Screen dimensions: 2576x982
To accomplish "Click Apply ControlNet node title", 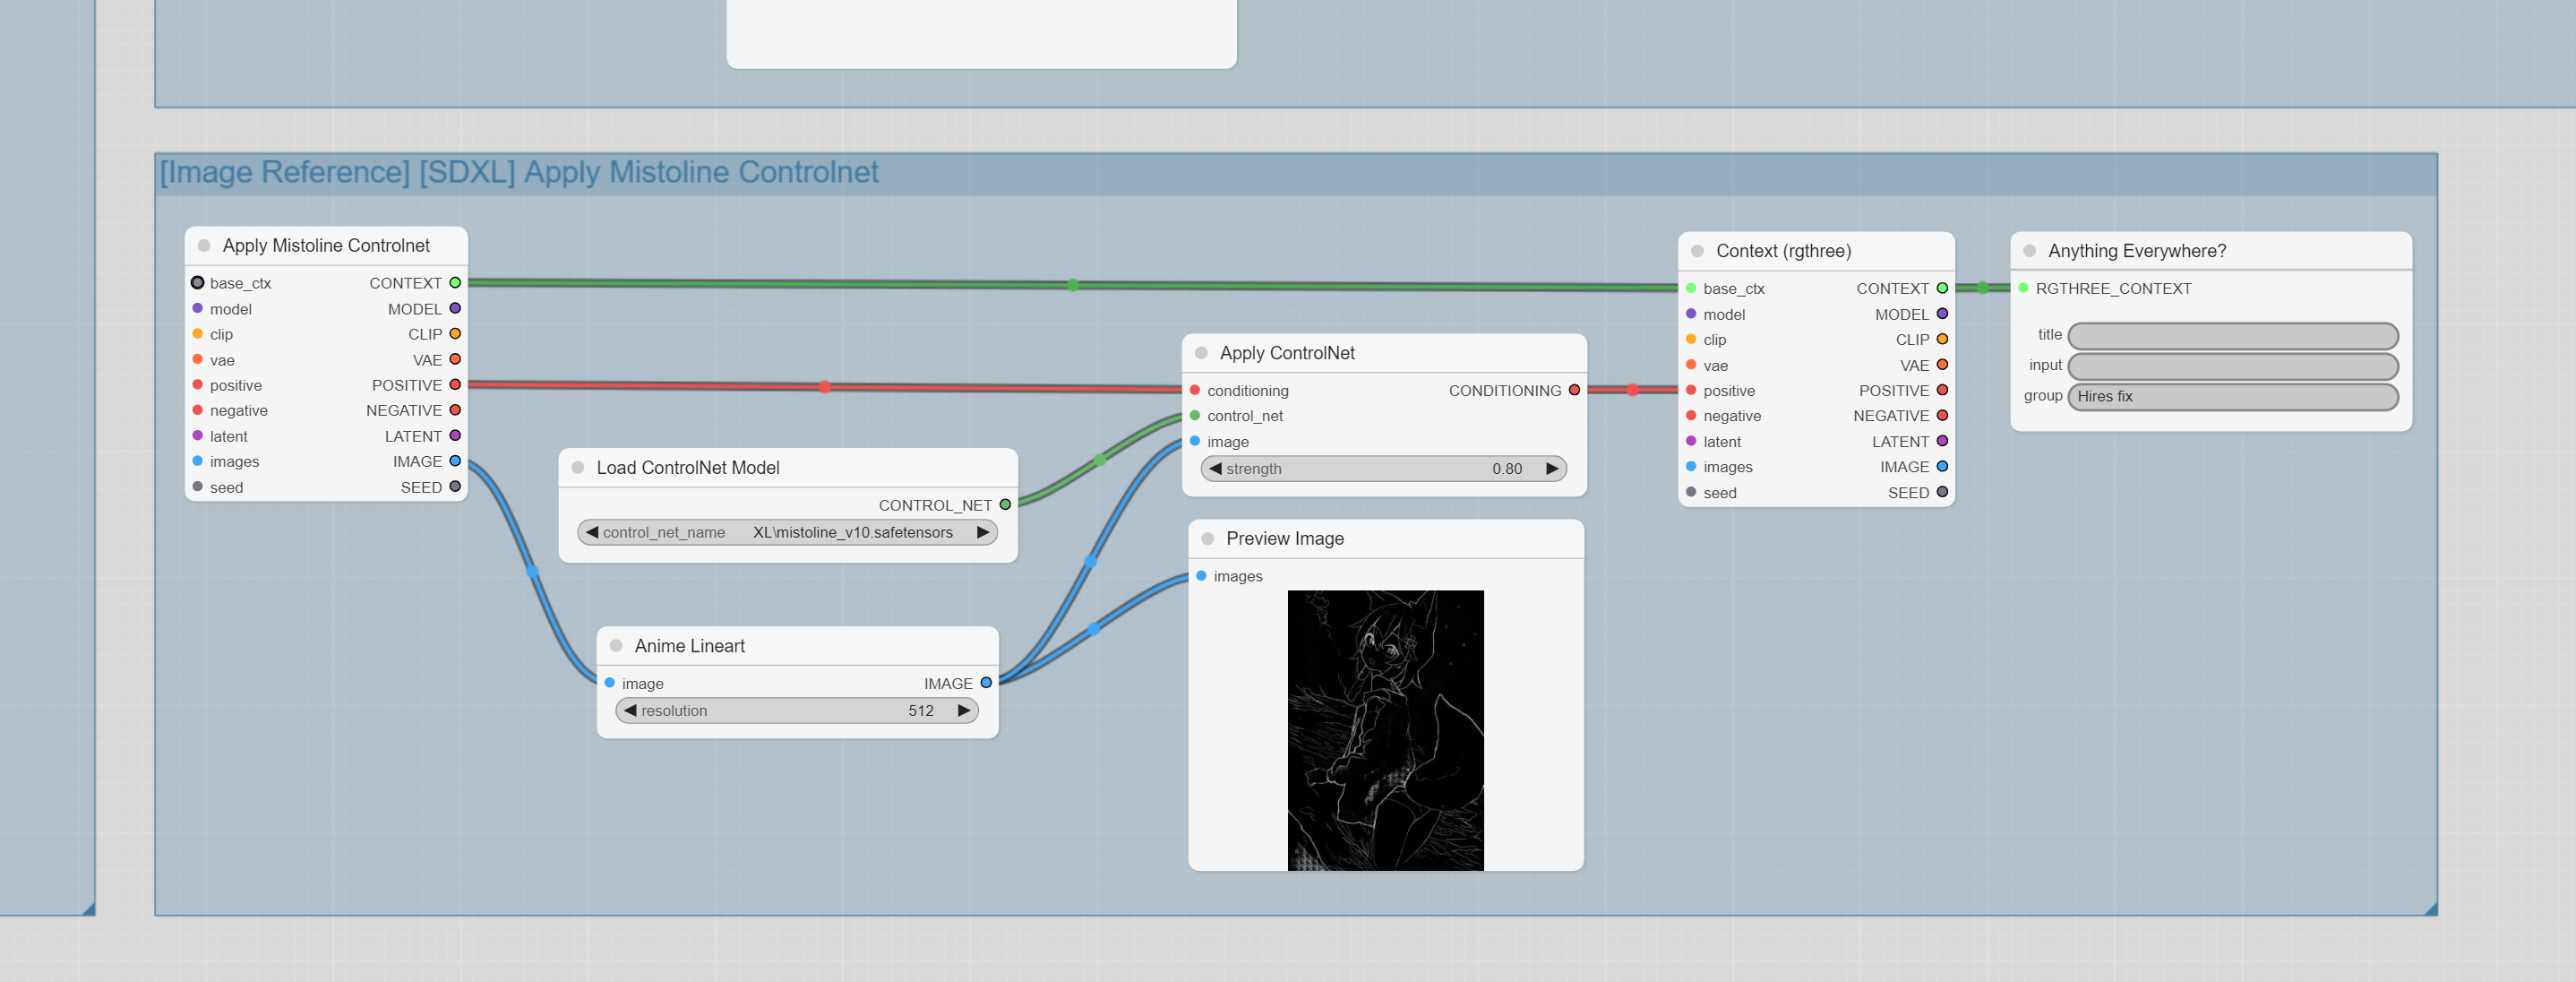I will pos(1287,353).
